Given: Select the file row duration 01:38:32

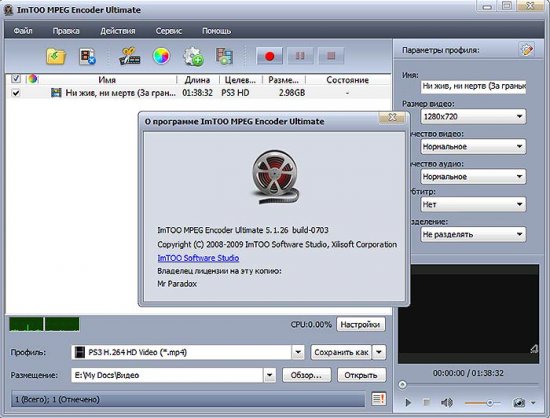Looking at the screenshot, I should tap(197, 93).
